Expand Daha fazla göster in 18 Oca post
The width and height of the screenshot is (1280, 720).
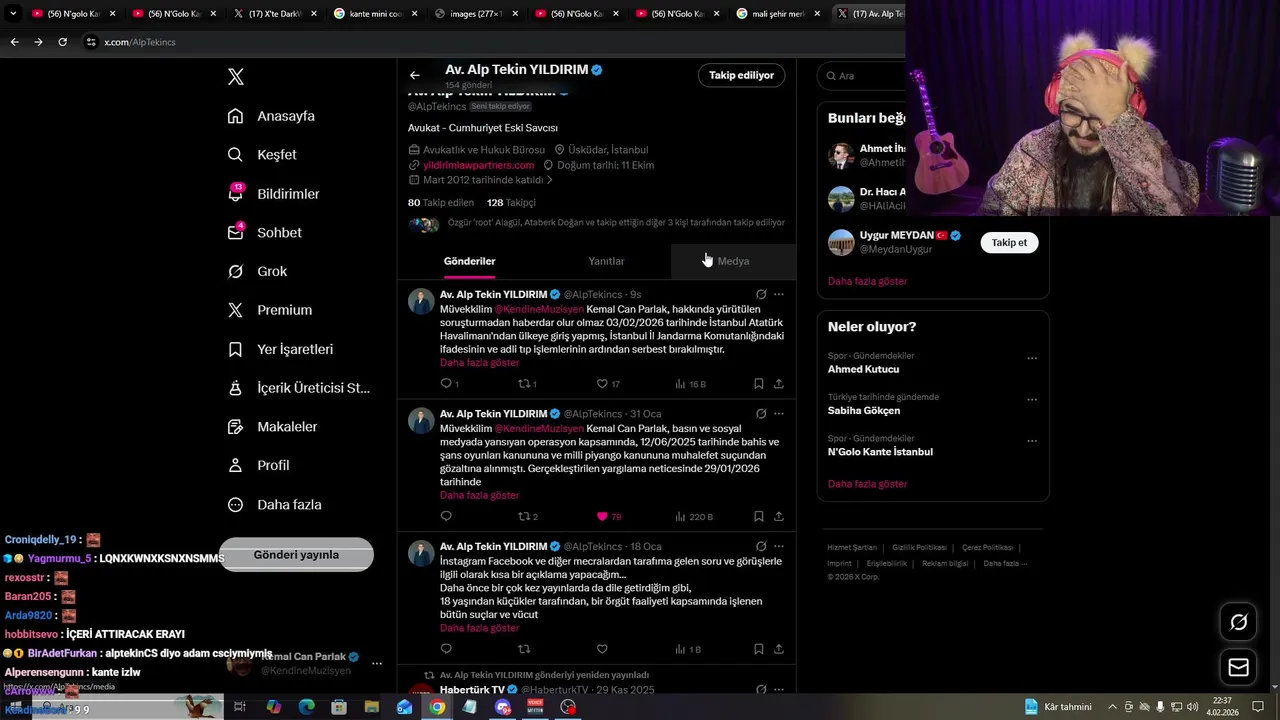pos(479,628)
